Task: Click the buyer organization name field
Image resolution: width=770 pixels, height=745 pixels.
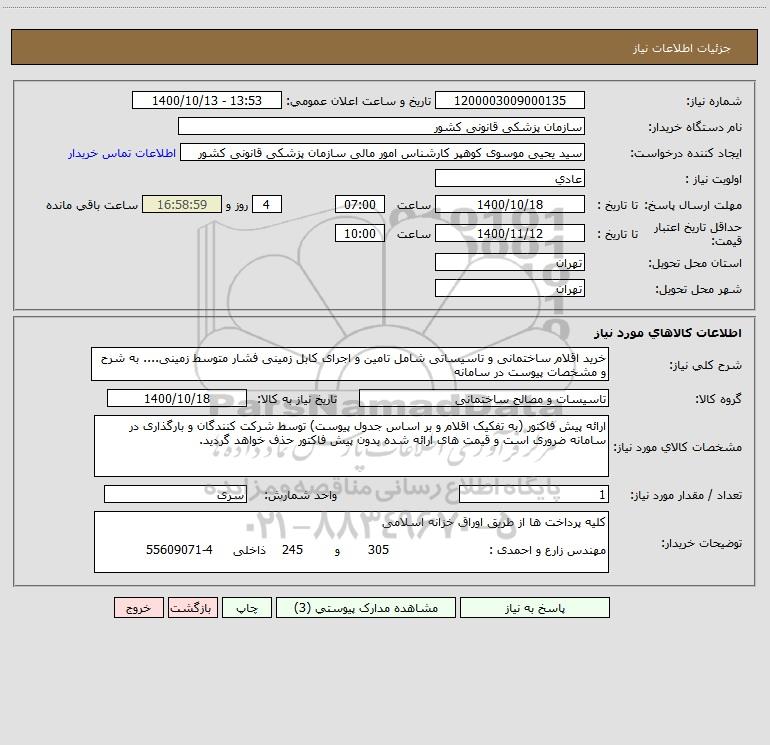Action: click(381, 126)
